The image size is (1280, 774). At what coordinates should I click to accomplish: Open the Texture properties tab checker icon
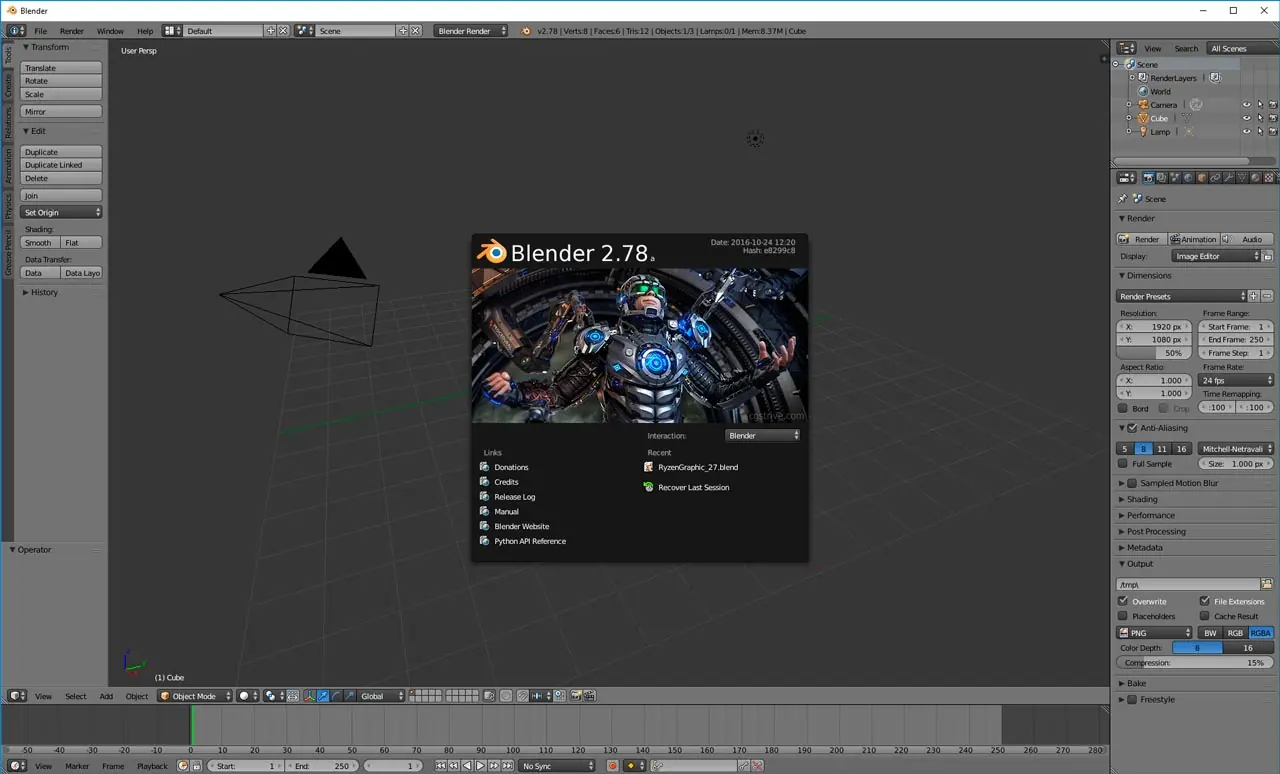click(x=1269, y=178)
